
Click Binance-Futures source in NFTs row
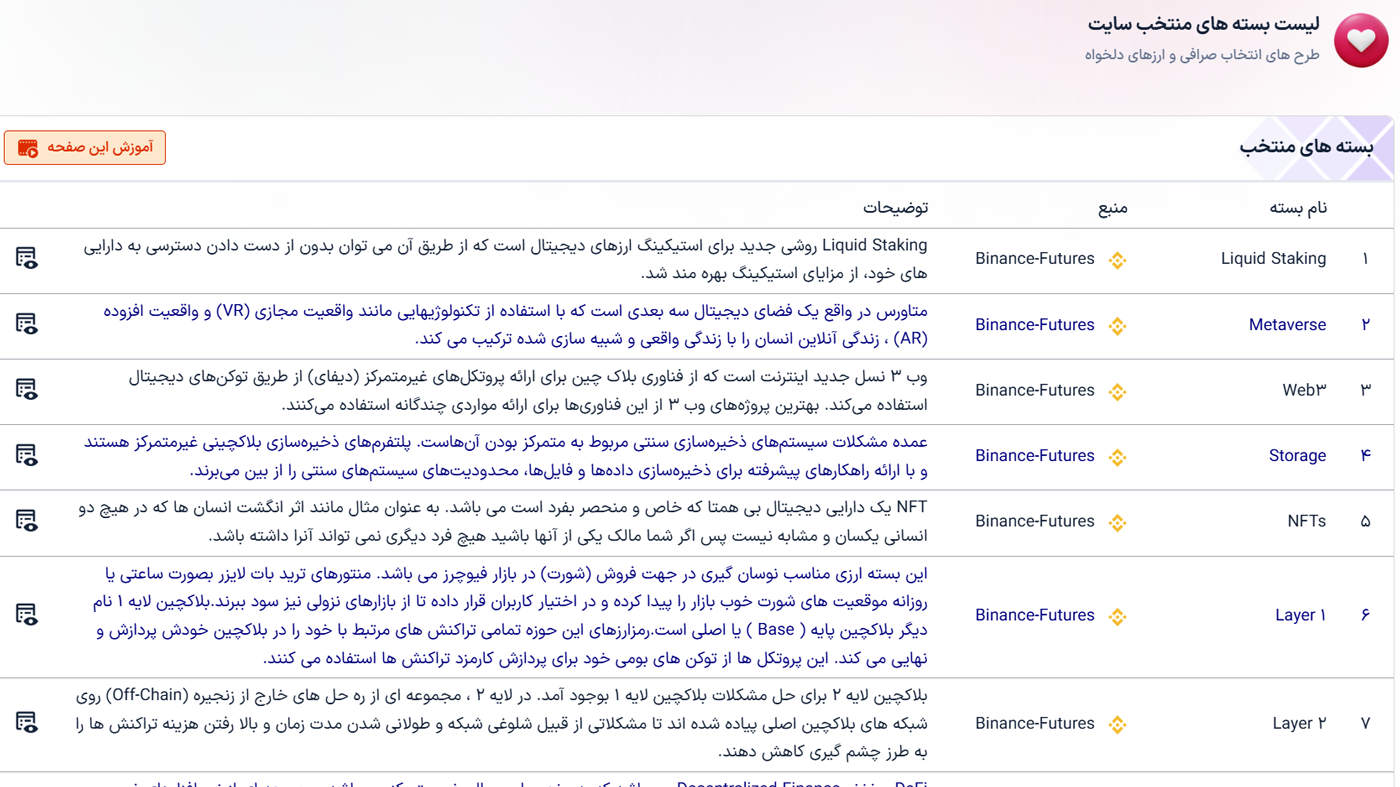[x=1035, y=521]
